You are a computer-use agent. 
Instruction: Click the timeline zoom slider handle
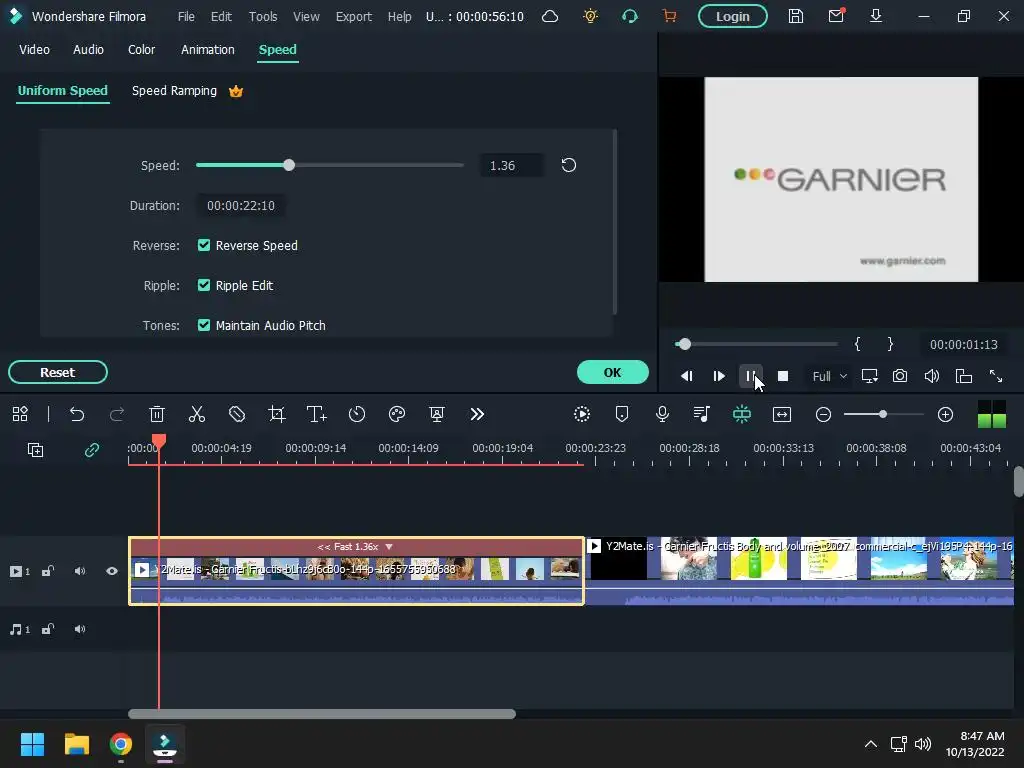883,414
